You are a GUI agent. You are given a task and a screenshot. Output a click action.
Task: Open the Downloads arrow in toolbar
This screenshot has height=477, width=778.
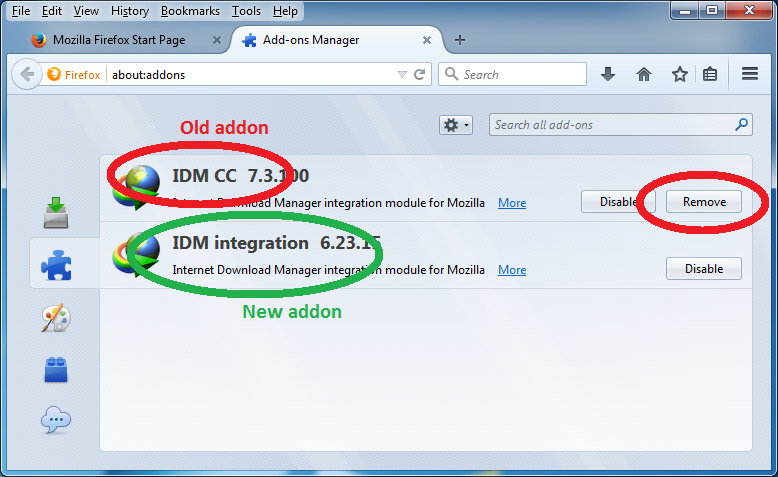[x=608, y=74]
